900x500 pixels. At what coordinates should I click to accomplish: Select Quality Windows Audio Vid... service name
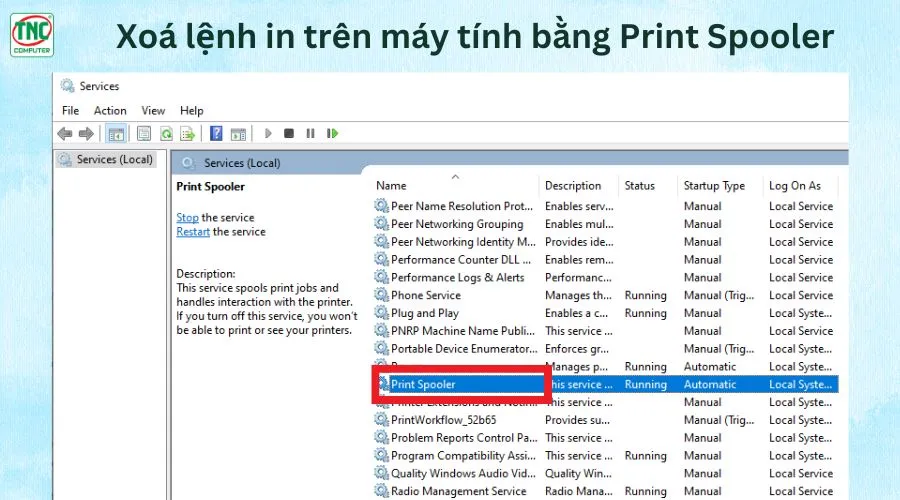463,473
